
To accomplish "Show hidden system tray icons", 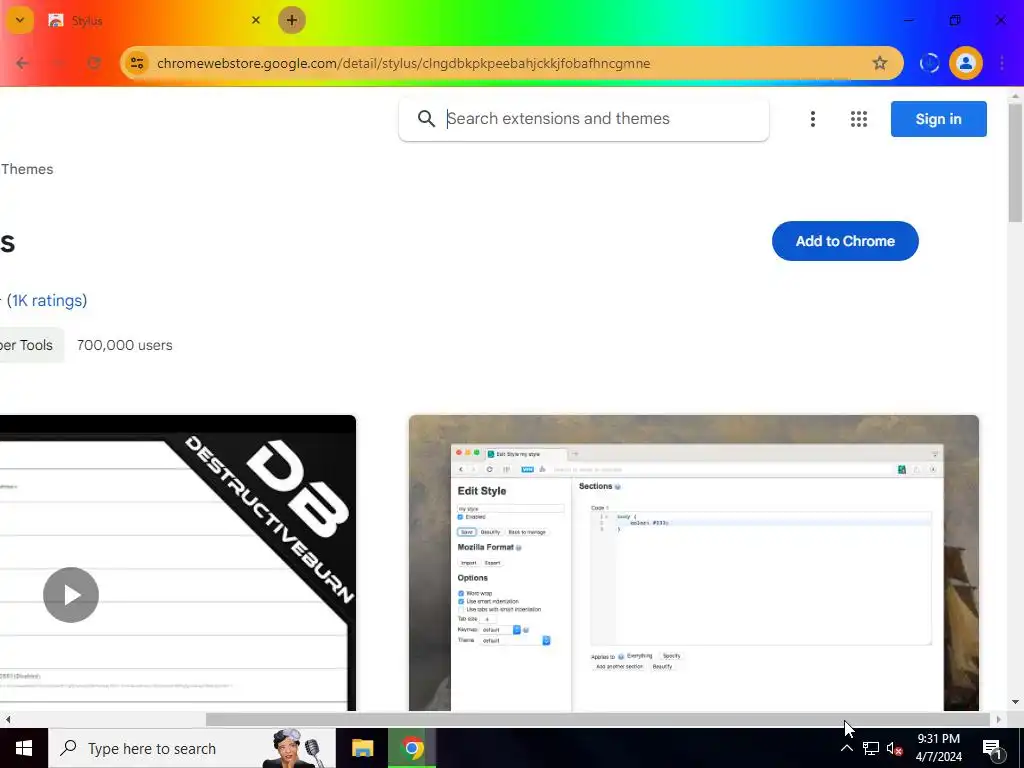I will click(x=846, y=748).
